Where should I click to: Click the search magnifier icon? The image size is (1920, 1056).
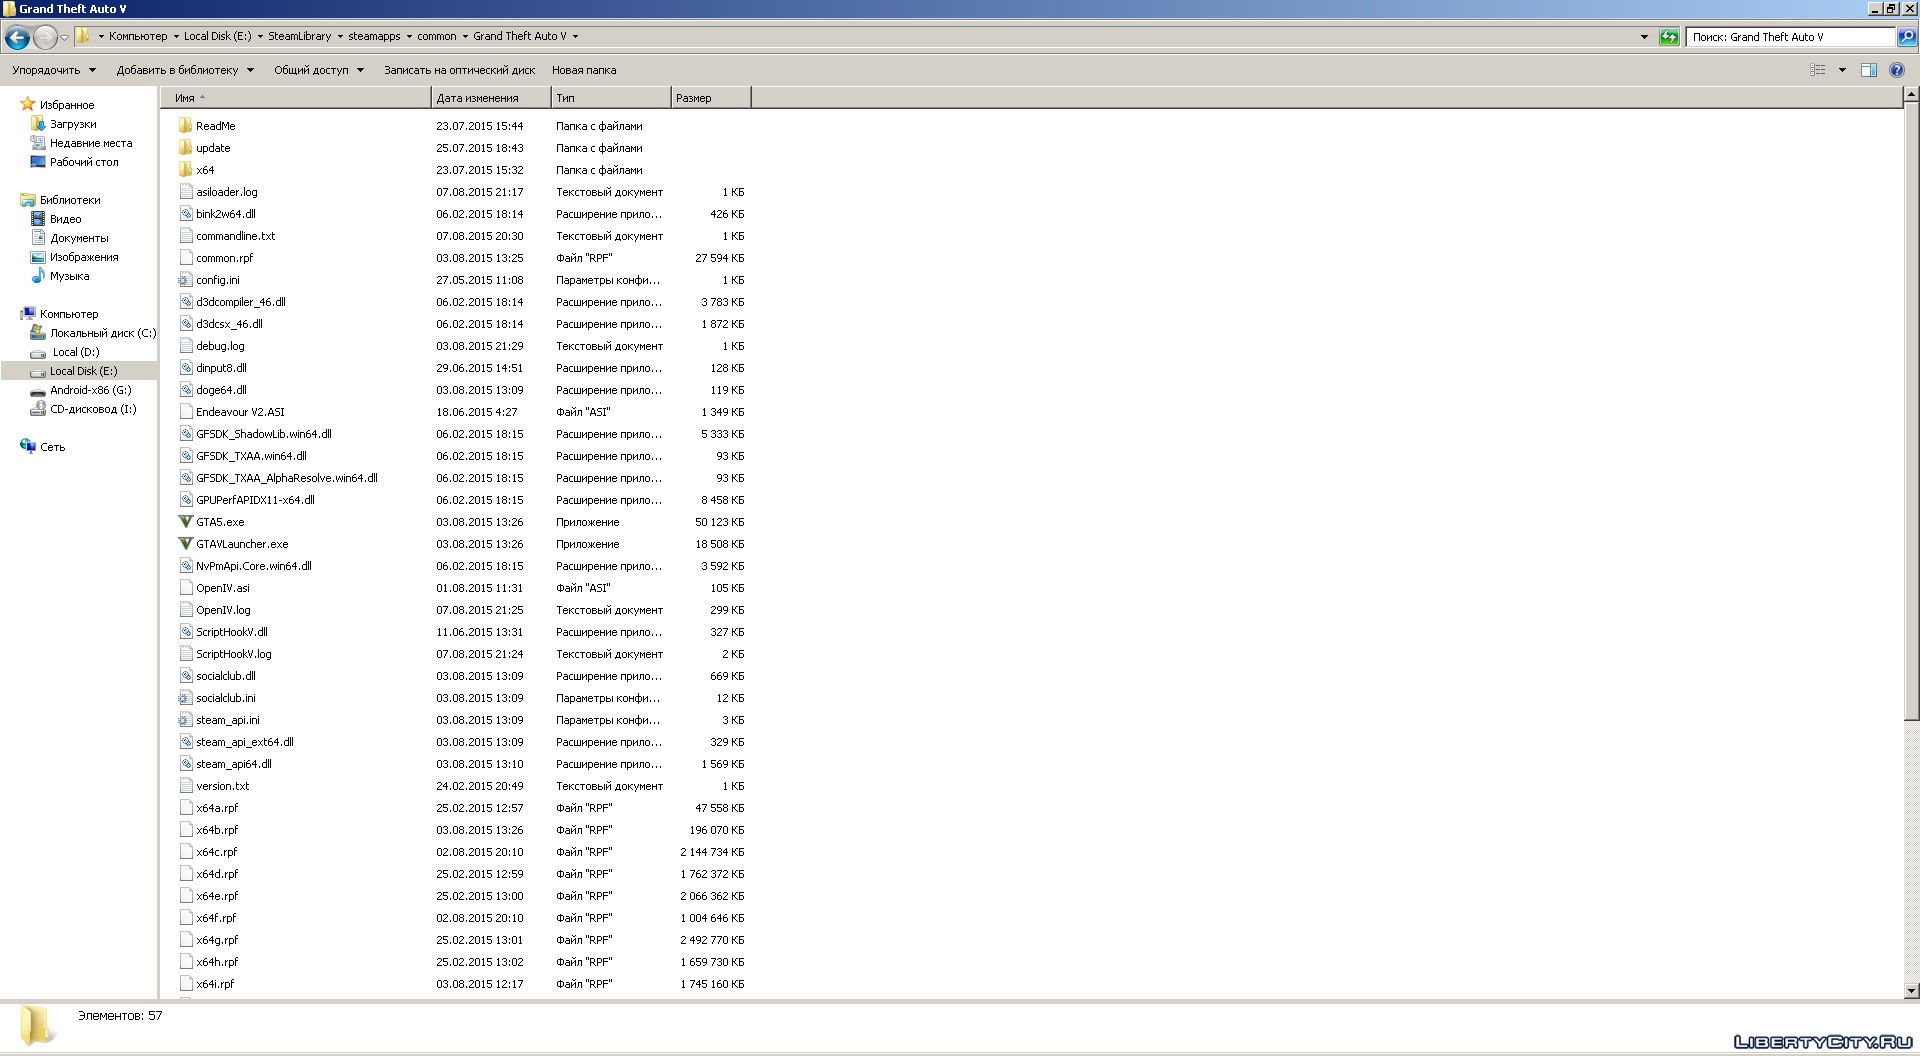coord(1906,37)
